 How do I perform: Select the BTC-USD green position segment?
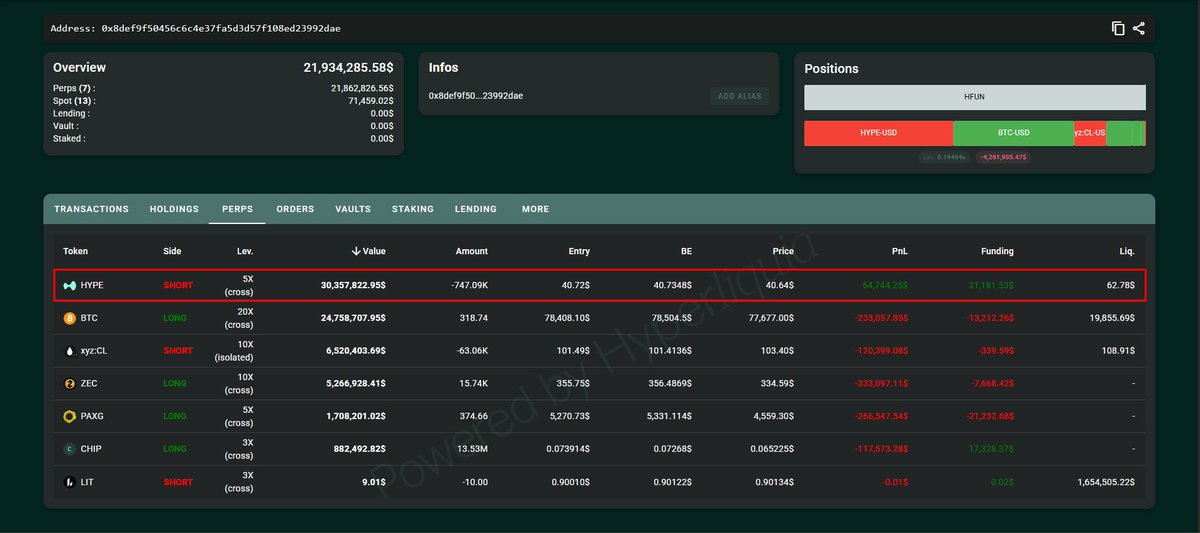click(1013, 133)
